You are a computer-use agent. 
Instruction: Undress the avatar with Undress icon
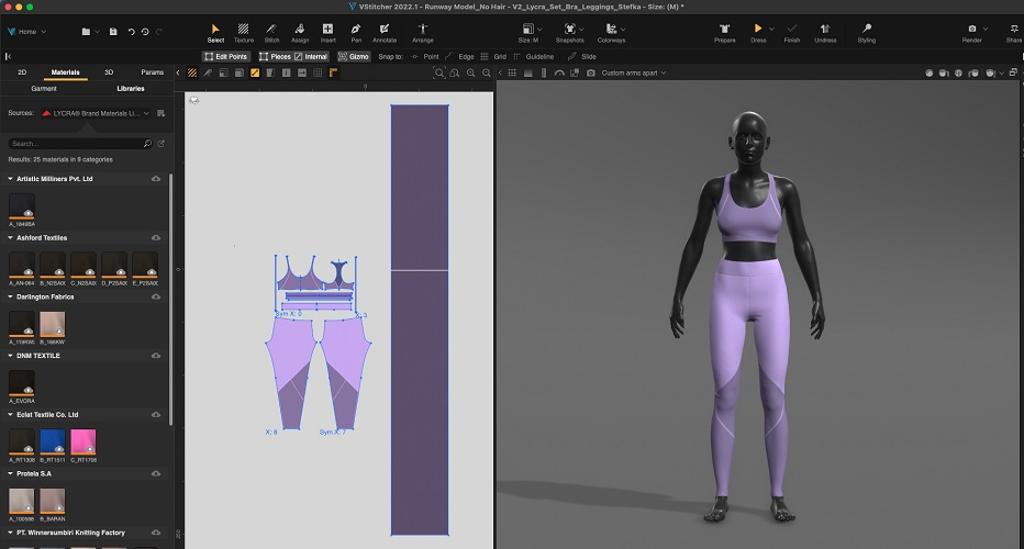(x=825, y=32)
